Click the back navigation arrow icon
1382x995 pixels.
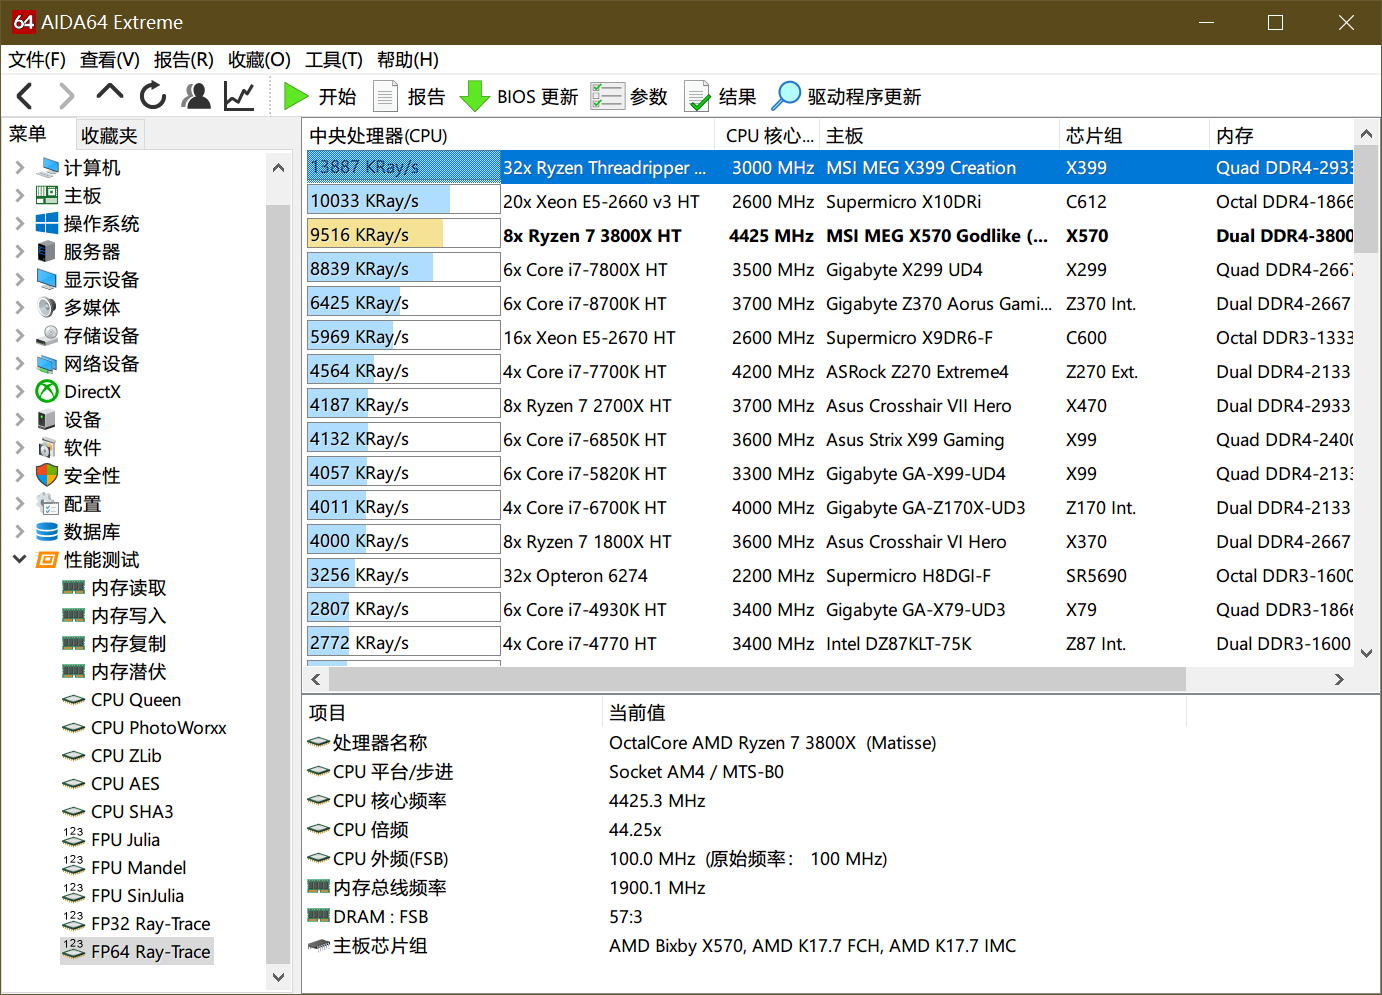tap(24, 96)
